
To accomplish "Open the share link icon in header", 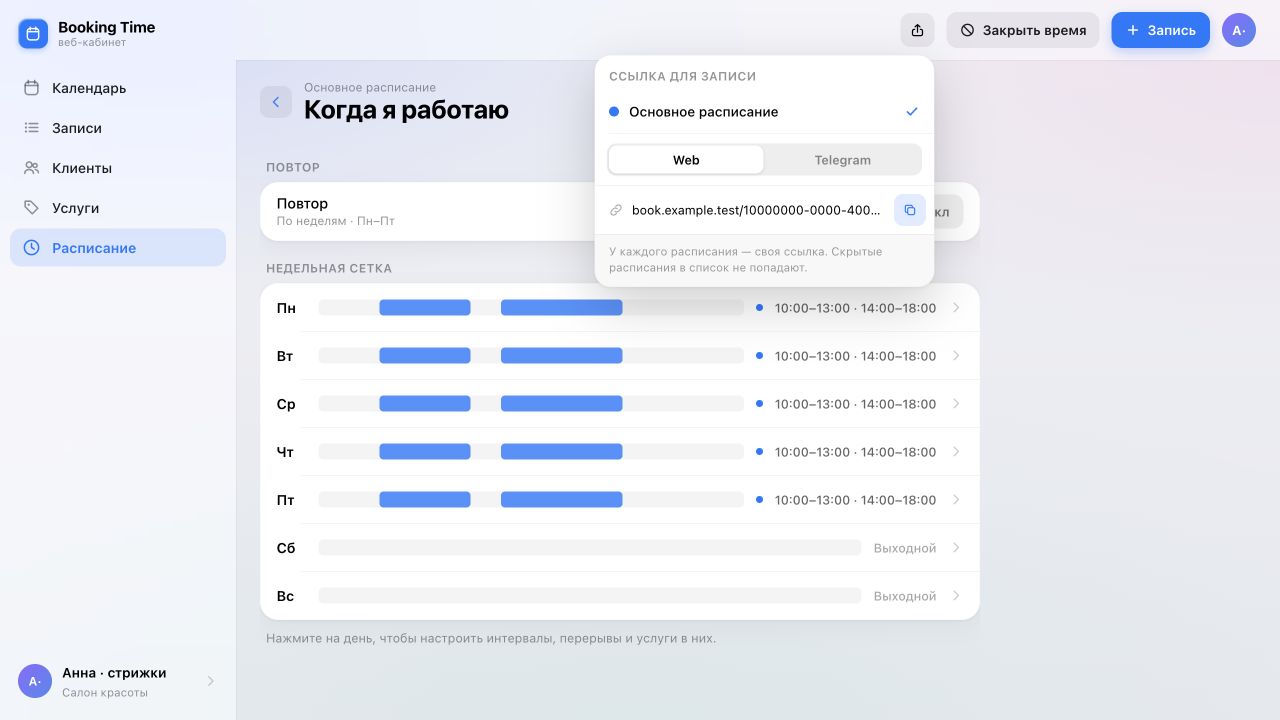I will 918,30.
